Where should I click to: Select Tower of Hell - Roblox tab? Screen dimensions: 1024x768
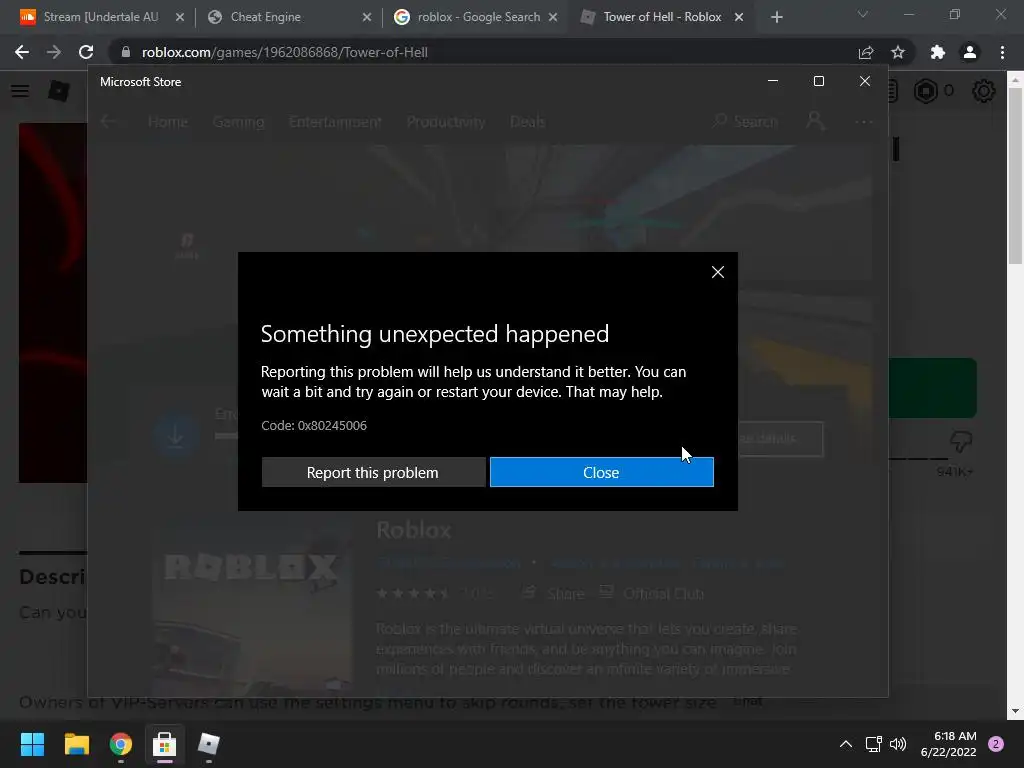click(x=660, y=17)
